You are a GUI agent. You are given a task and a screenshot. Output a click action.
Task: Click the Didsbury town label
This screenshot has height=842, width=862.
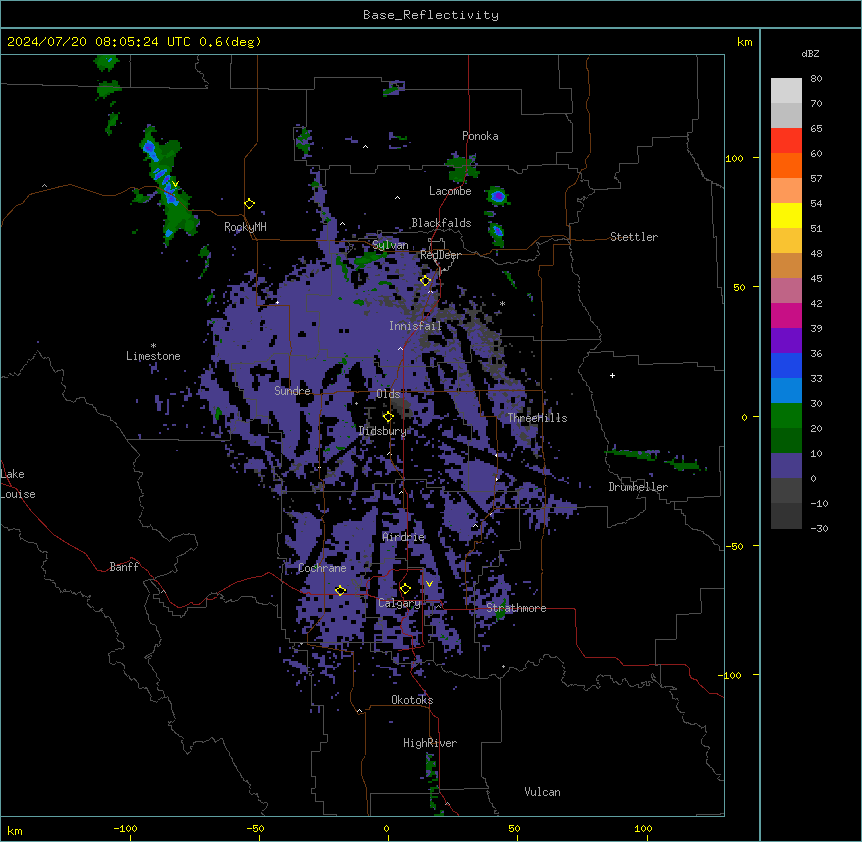[x=383, y=431]
